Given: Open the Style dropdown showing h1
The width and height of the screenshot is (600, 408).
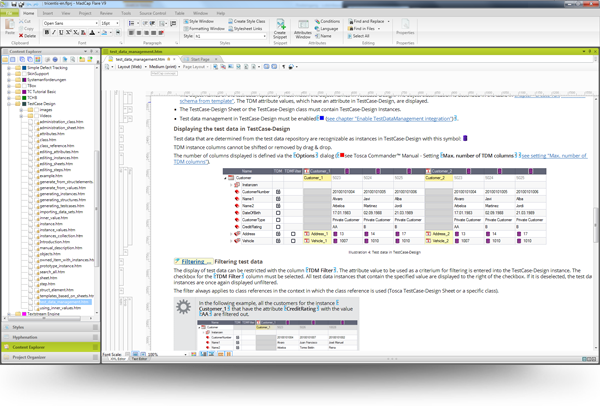Looking at the screenshot, I should pyautogui.click(x=231, y=36).
